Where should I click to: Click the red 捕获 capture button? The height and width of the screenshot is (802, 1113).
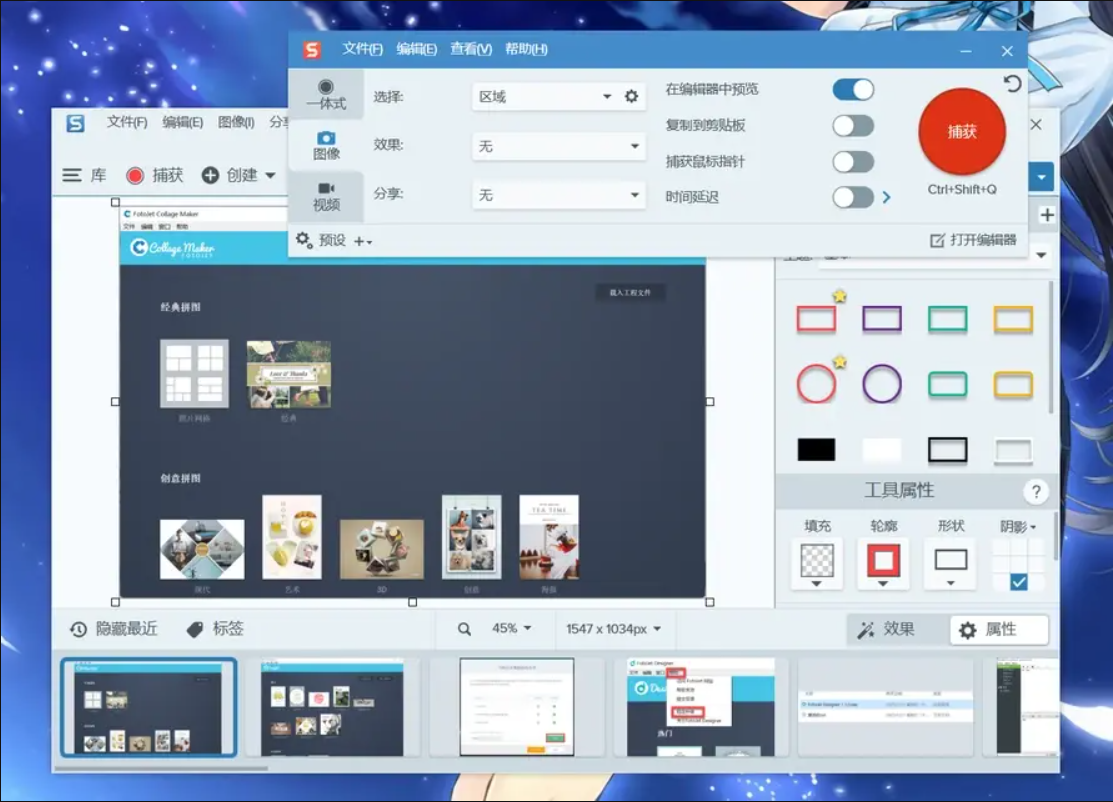961,132
